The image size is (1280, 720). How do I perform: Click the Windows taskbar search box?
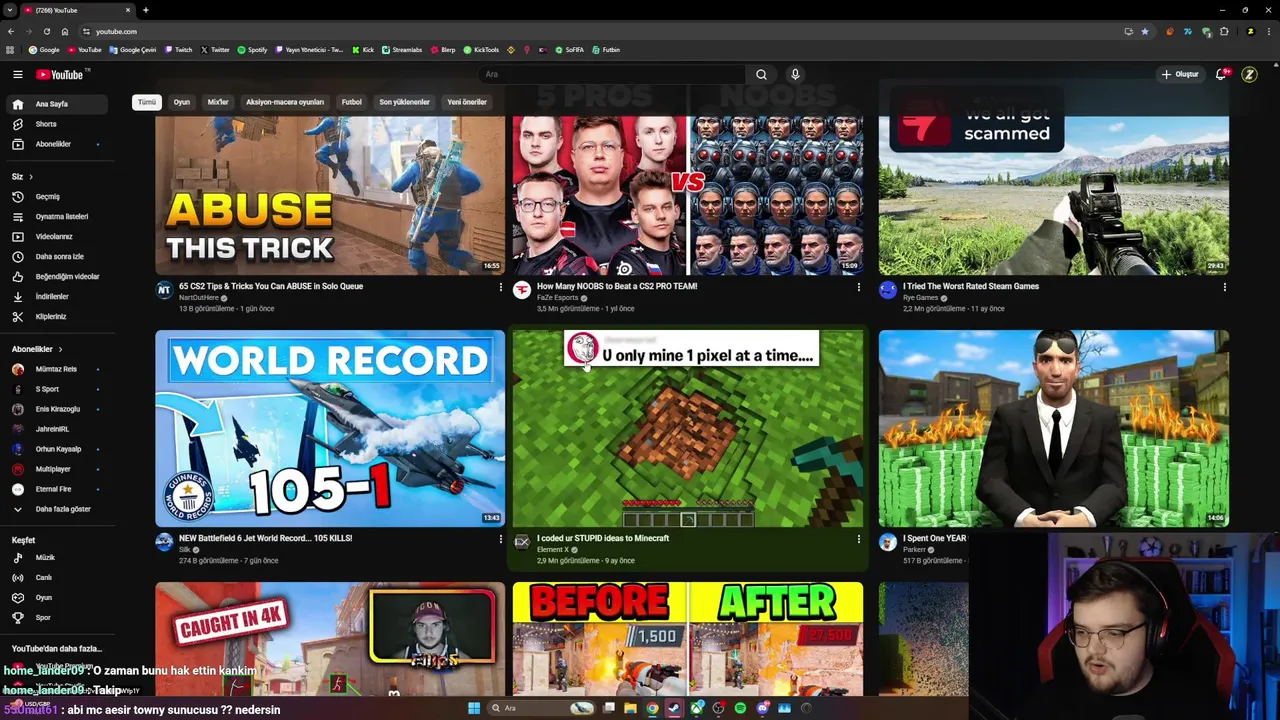[x=540, y=708]
